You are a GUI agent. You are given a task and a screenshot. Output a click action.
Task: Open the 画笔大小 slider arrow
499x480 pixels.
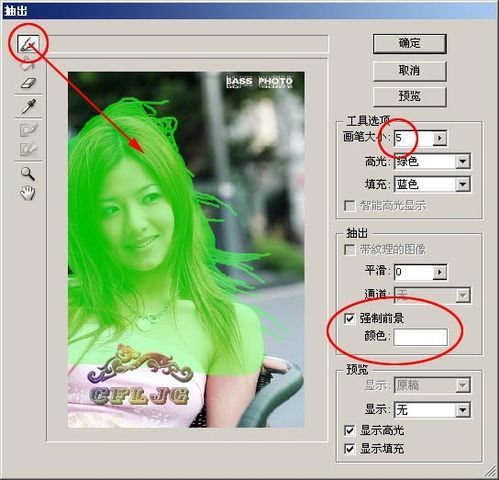(440, 138)
